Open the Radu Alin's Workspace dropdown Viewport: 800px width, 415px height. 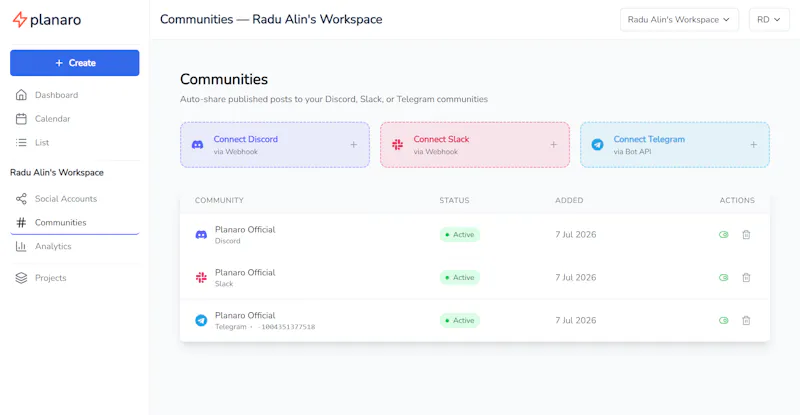pos(679,19)
